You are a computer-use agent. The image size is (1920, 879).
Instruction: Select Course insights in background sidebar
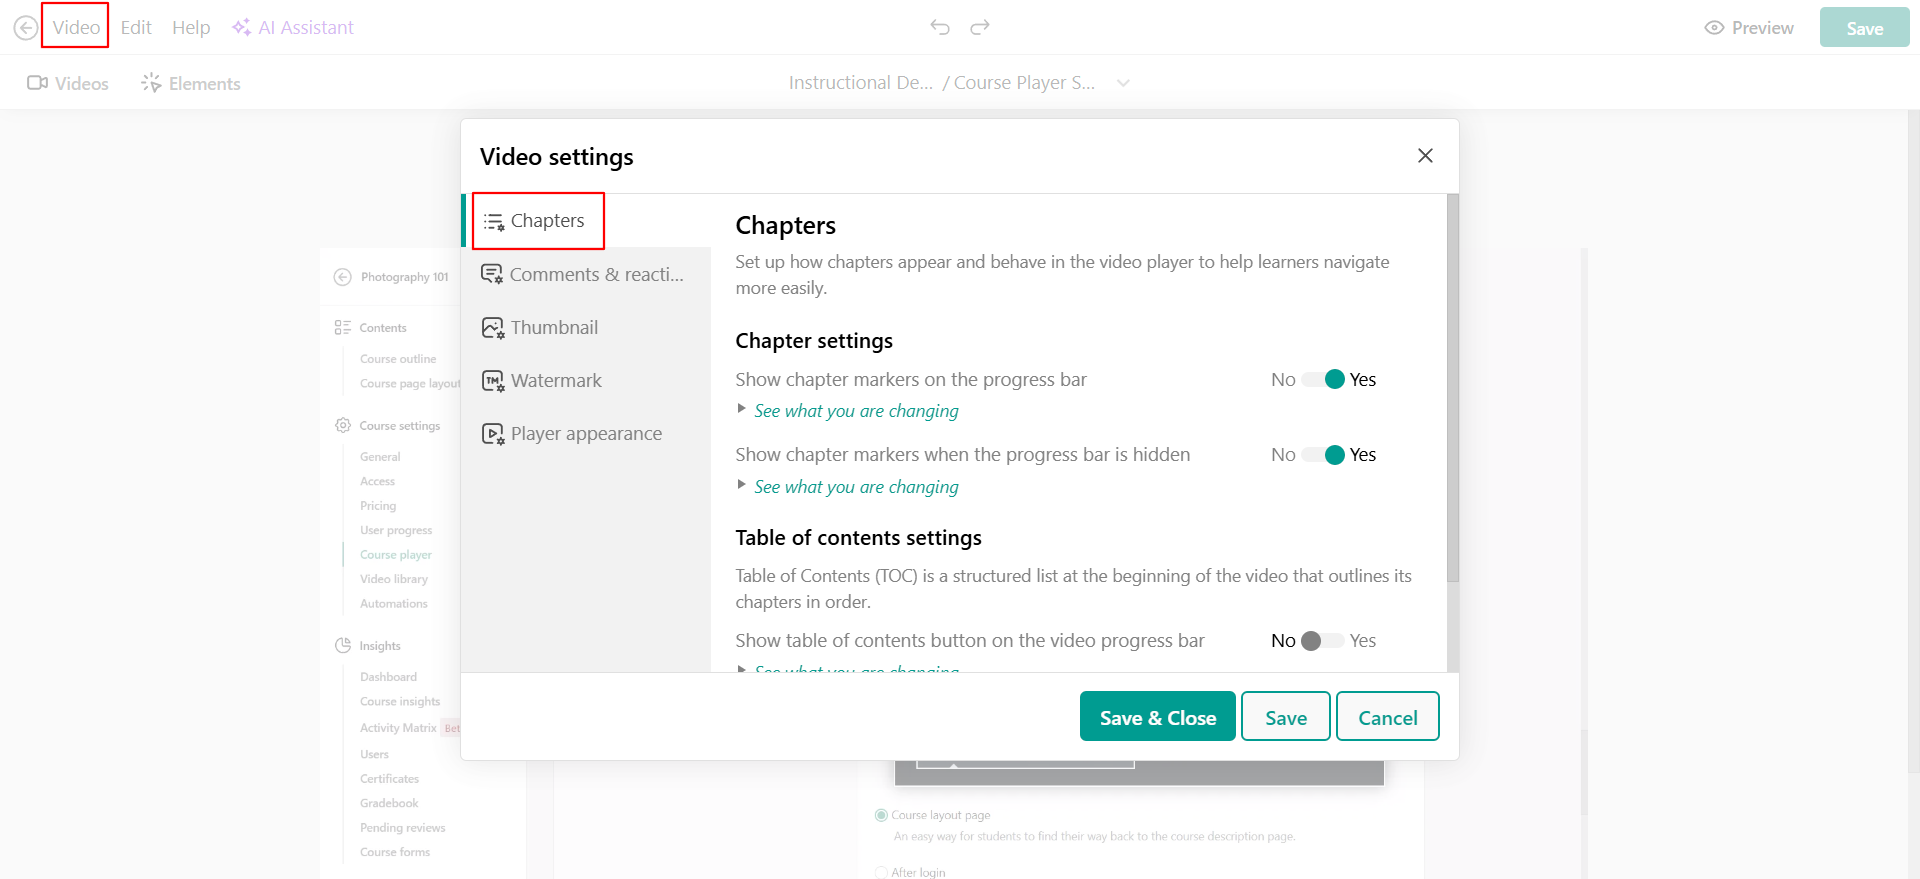[x=400, y=702]
